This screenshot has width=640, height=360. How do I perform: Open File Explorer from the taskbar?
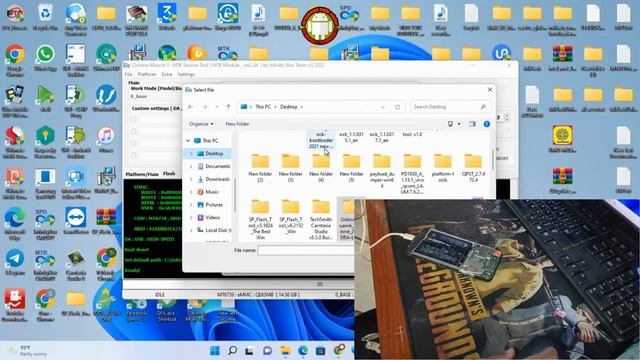[285, 350]
